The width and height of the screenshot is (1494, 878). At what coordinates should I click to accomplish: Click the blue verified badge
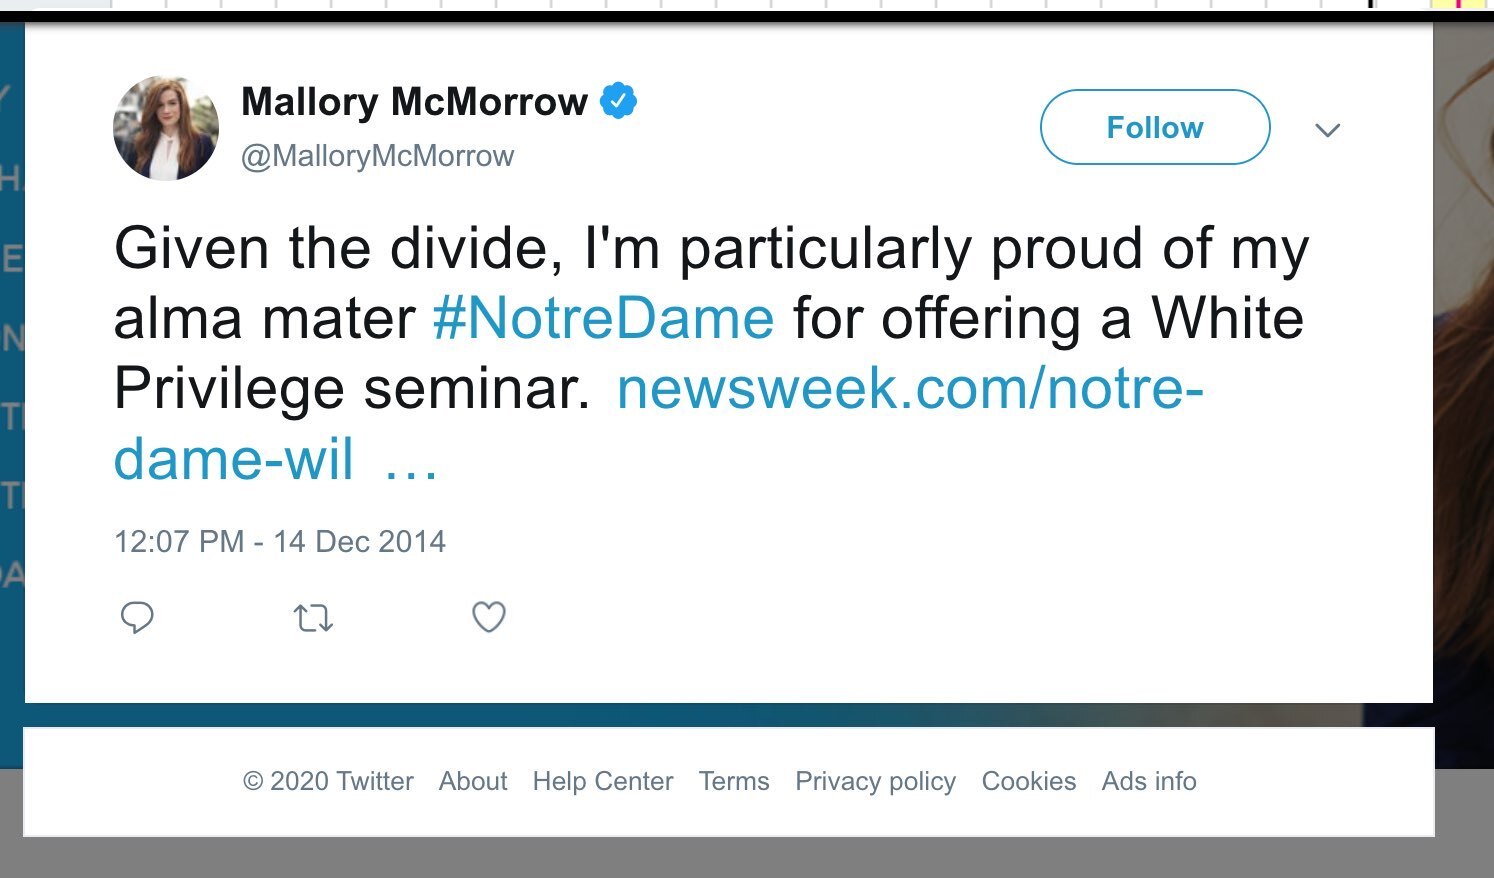tap(618, 101)
